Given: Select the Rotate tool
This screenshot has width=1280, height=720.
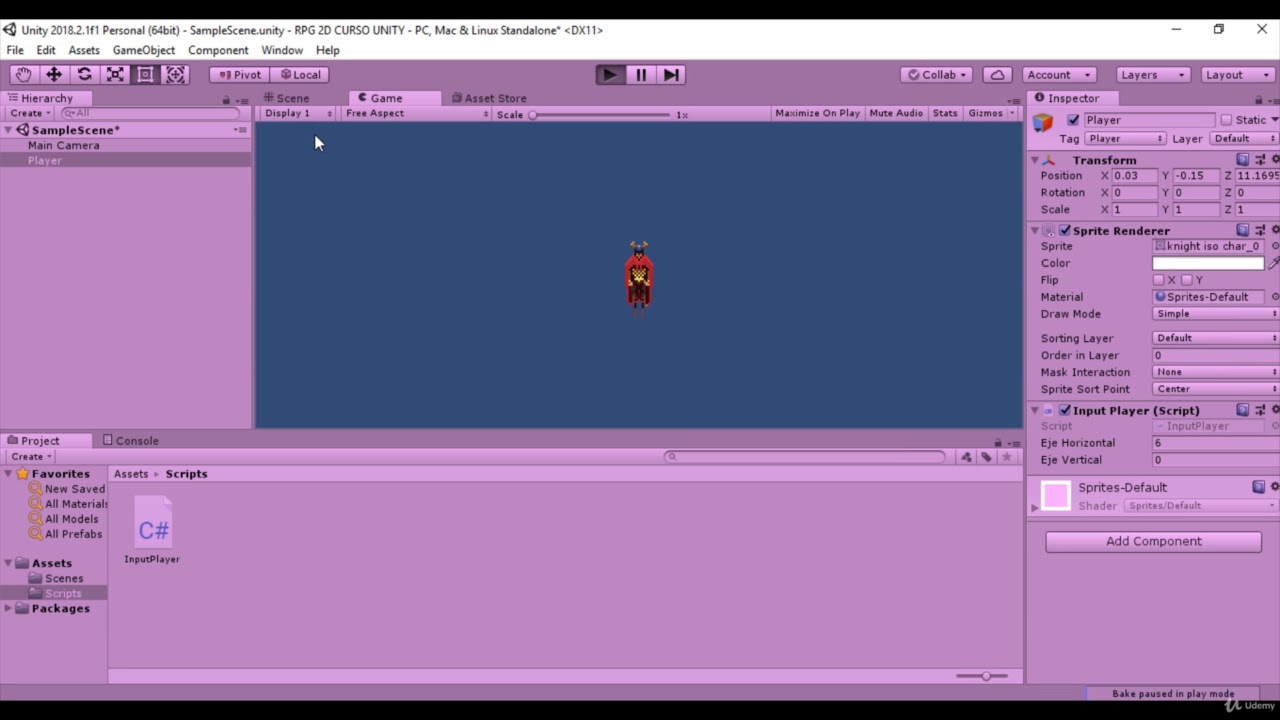Looking at the screenshot, I should pos(85,74).
